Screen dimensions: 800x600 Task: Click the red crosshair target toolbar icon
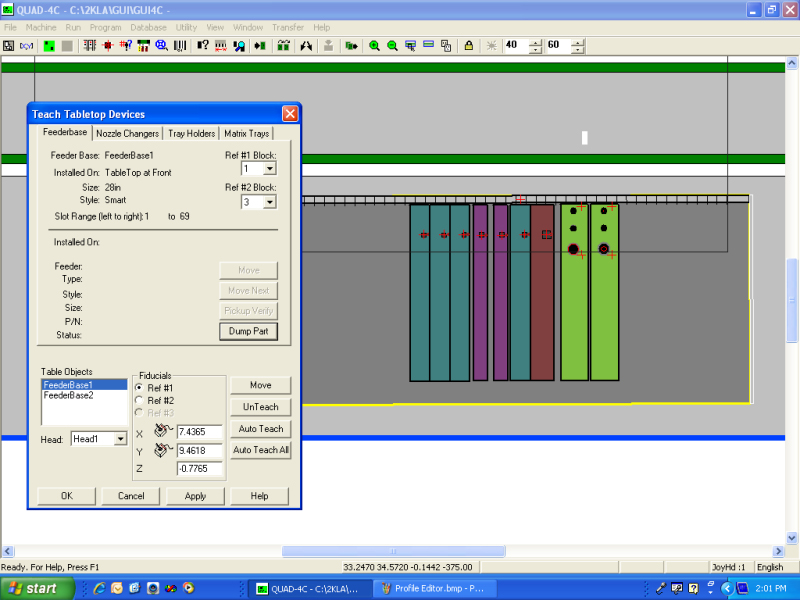pyautogui.click(x=108, y=46)
